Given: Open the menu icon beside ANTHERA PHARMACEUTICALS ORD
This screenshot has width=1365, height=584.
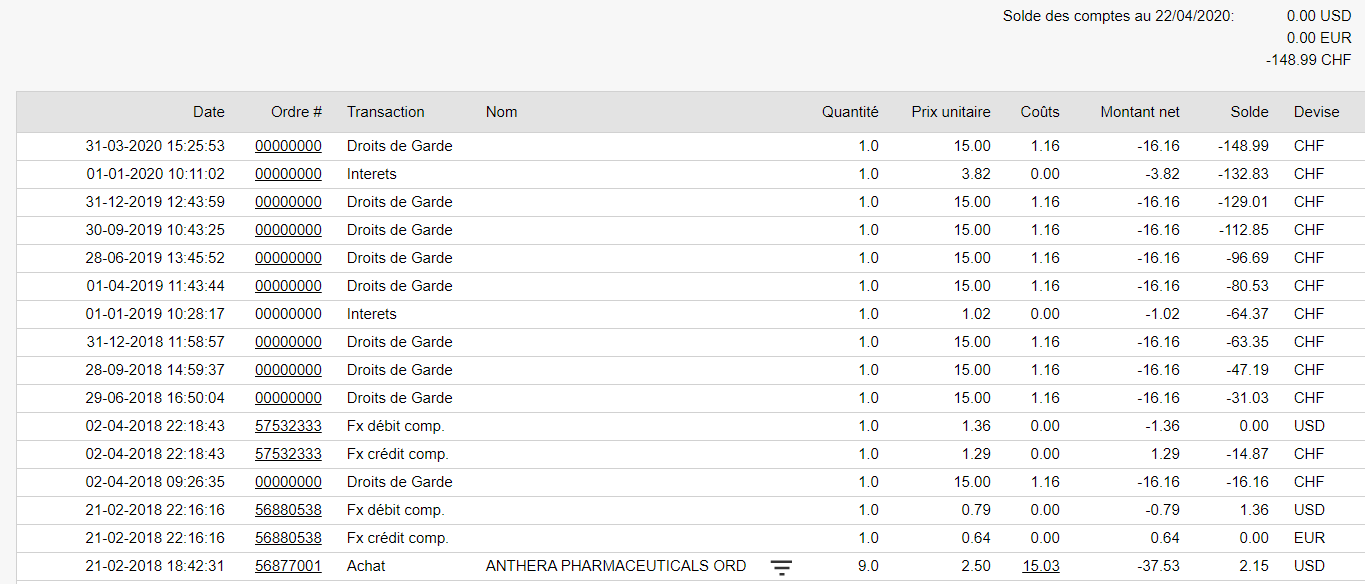Looking at the screenshot, I should pyautogui.click(x=781, y=567).
